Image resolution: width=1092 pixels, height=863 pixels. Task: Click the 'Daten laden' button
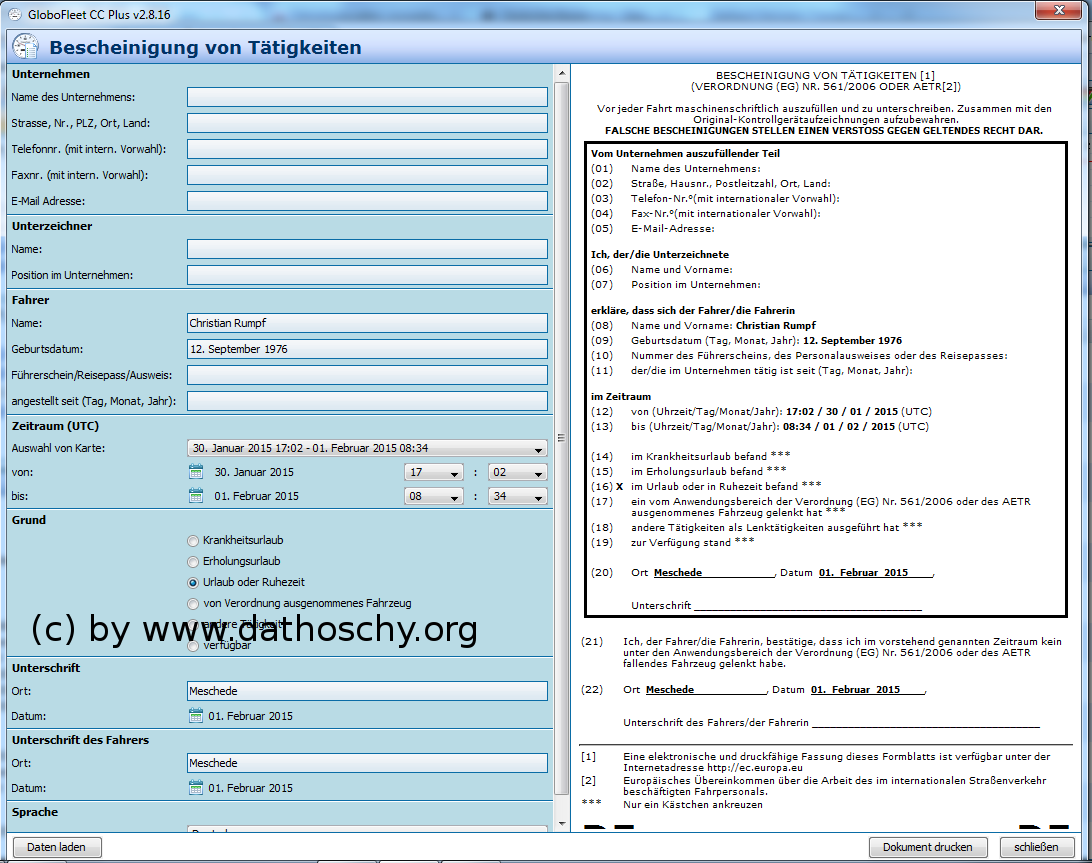click(56, 847)
